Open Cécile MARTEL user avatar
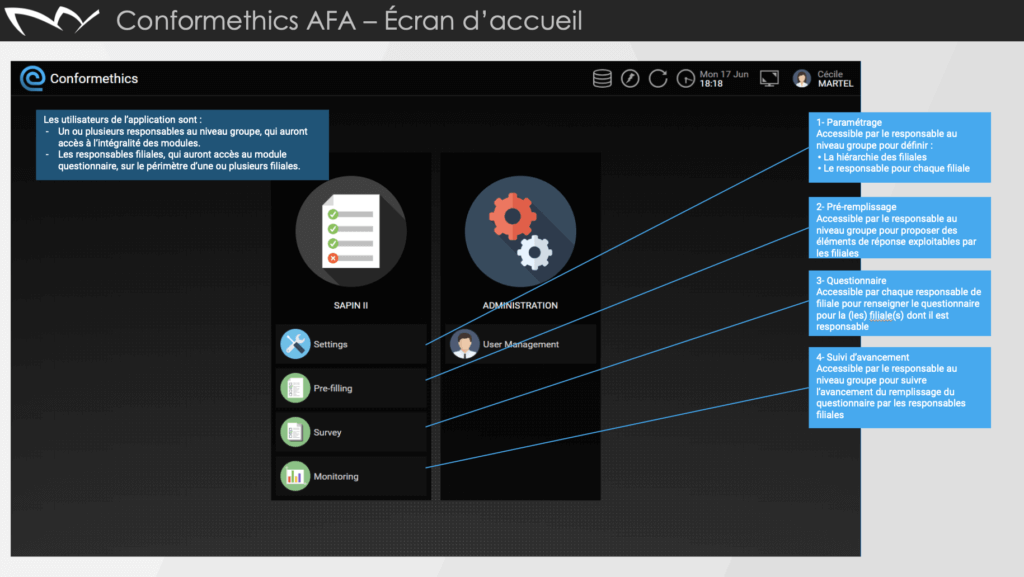The height and width of the screenshot is (577, 1024). point(802,78)
